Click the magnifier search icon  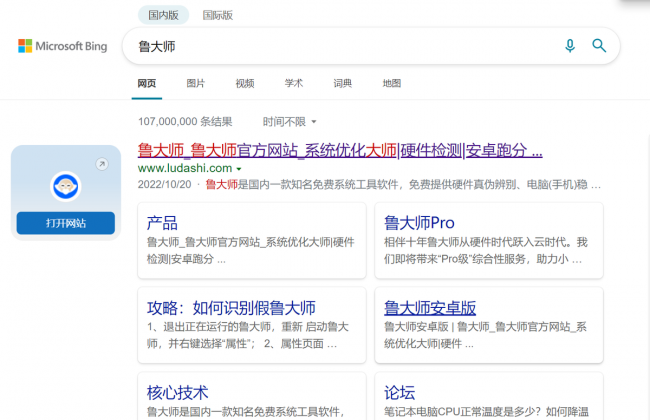(x=599, y=46)
